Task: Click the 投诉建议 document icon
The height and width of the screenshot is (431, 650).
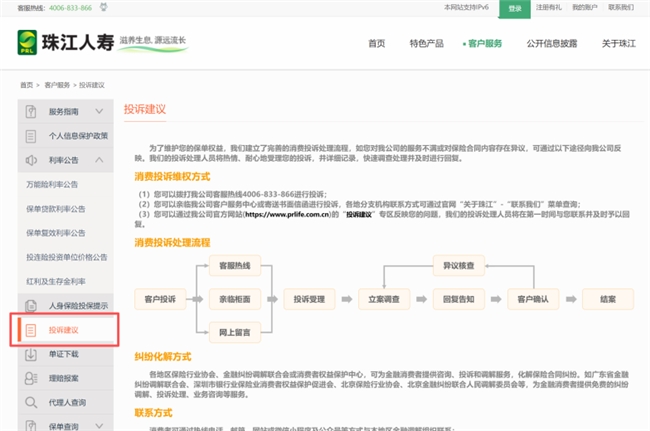Action: (x=31, y=330)
